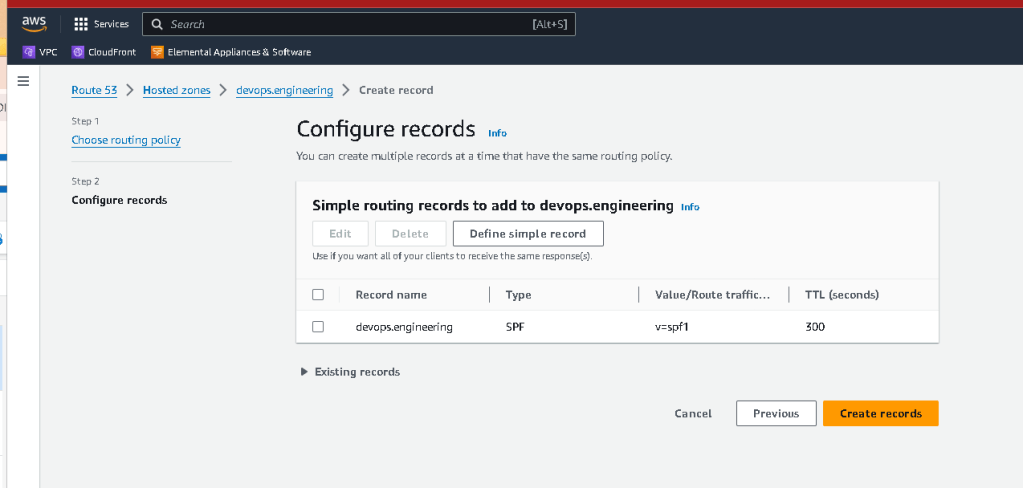Click the TTL (seconds) column header
1023x488 pixels.
pyautogui.click(x=842, y=295)
